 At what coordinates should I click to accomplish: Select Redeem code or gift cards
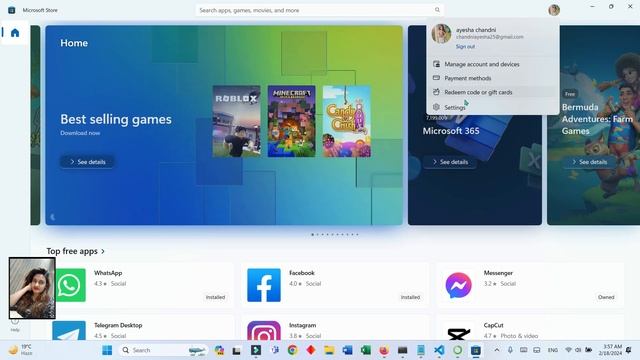493,92
